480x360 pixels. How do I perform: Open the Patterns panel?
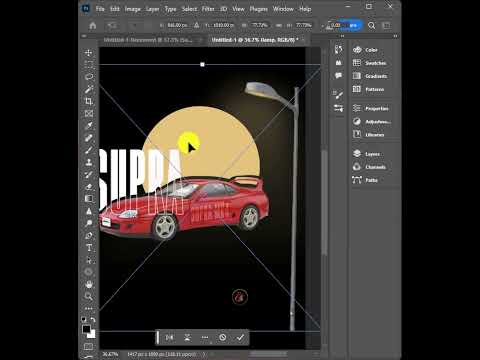click(x=368, y=89)
